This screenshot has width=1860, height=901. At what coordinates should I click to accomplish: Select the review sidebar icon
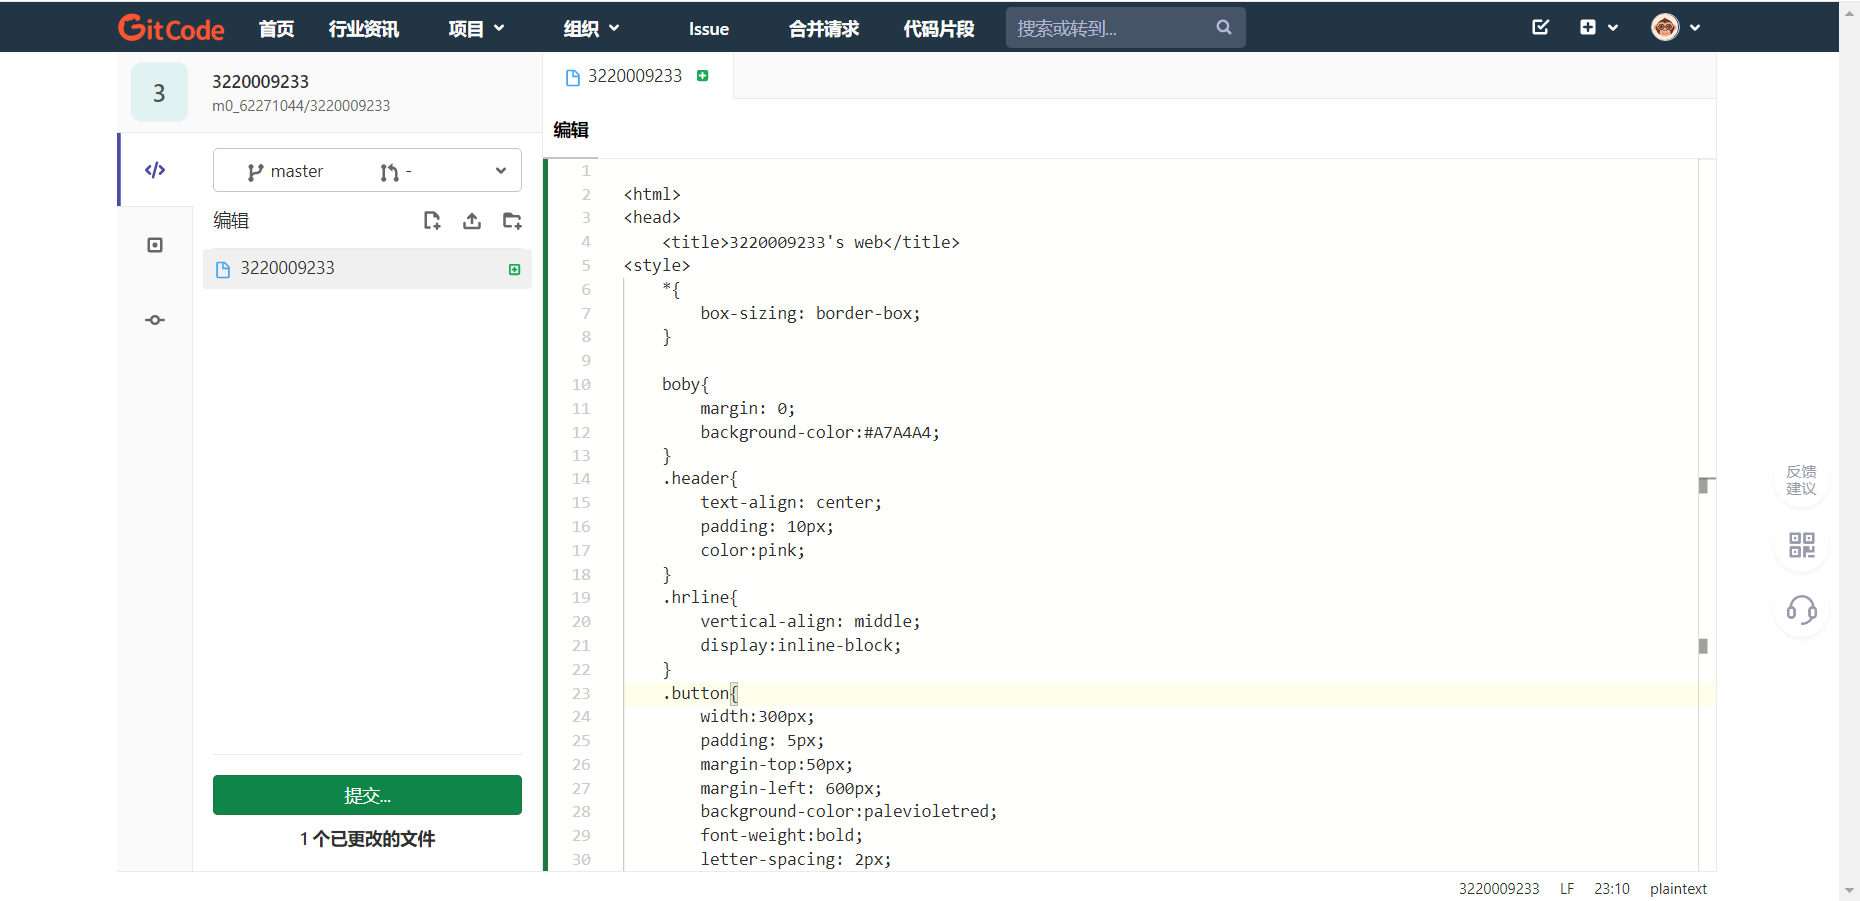click(x=155, y=245)
